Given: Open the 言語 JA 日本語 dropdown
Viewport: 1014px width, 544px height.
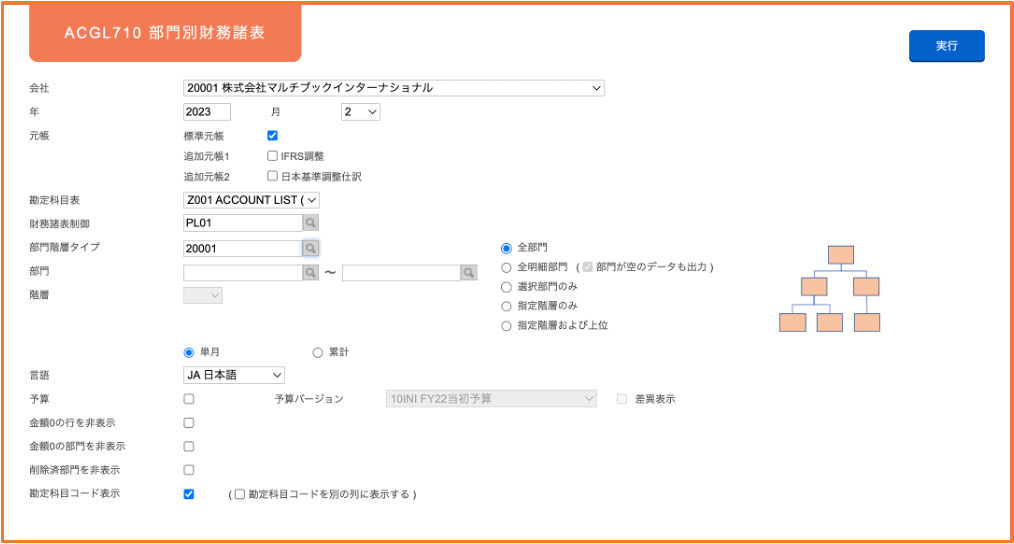Looking at the screenshot, I should point(234,375).
